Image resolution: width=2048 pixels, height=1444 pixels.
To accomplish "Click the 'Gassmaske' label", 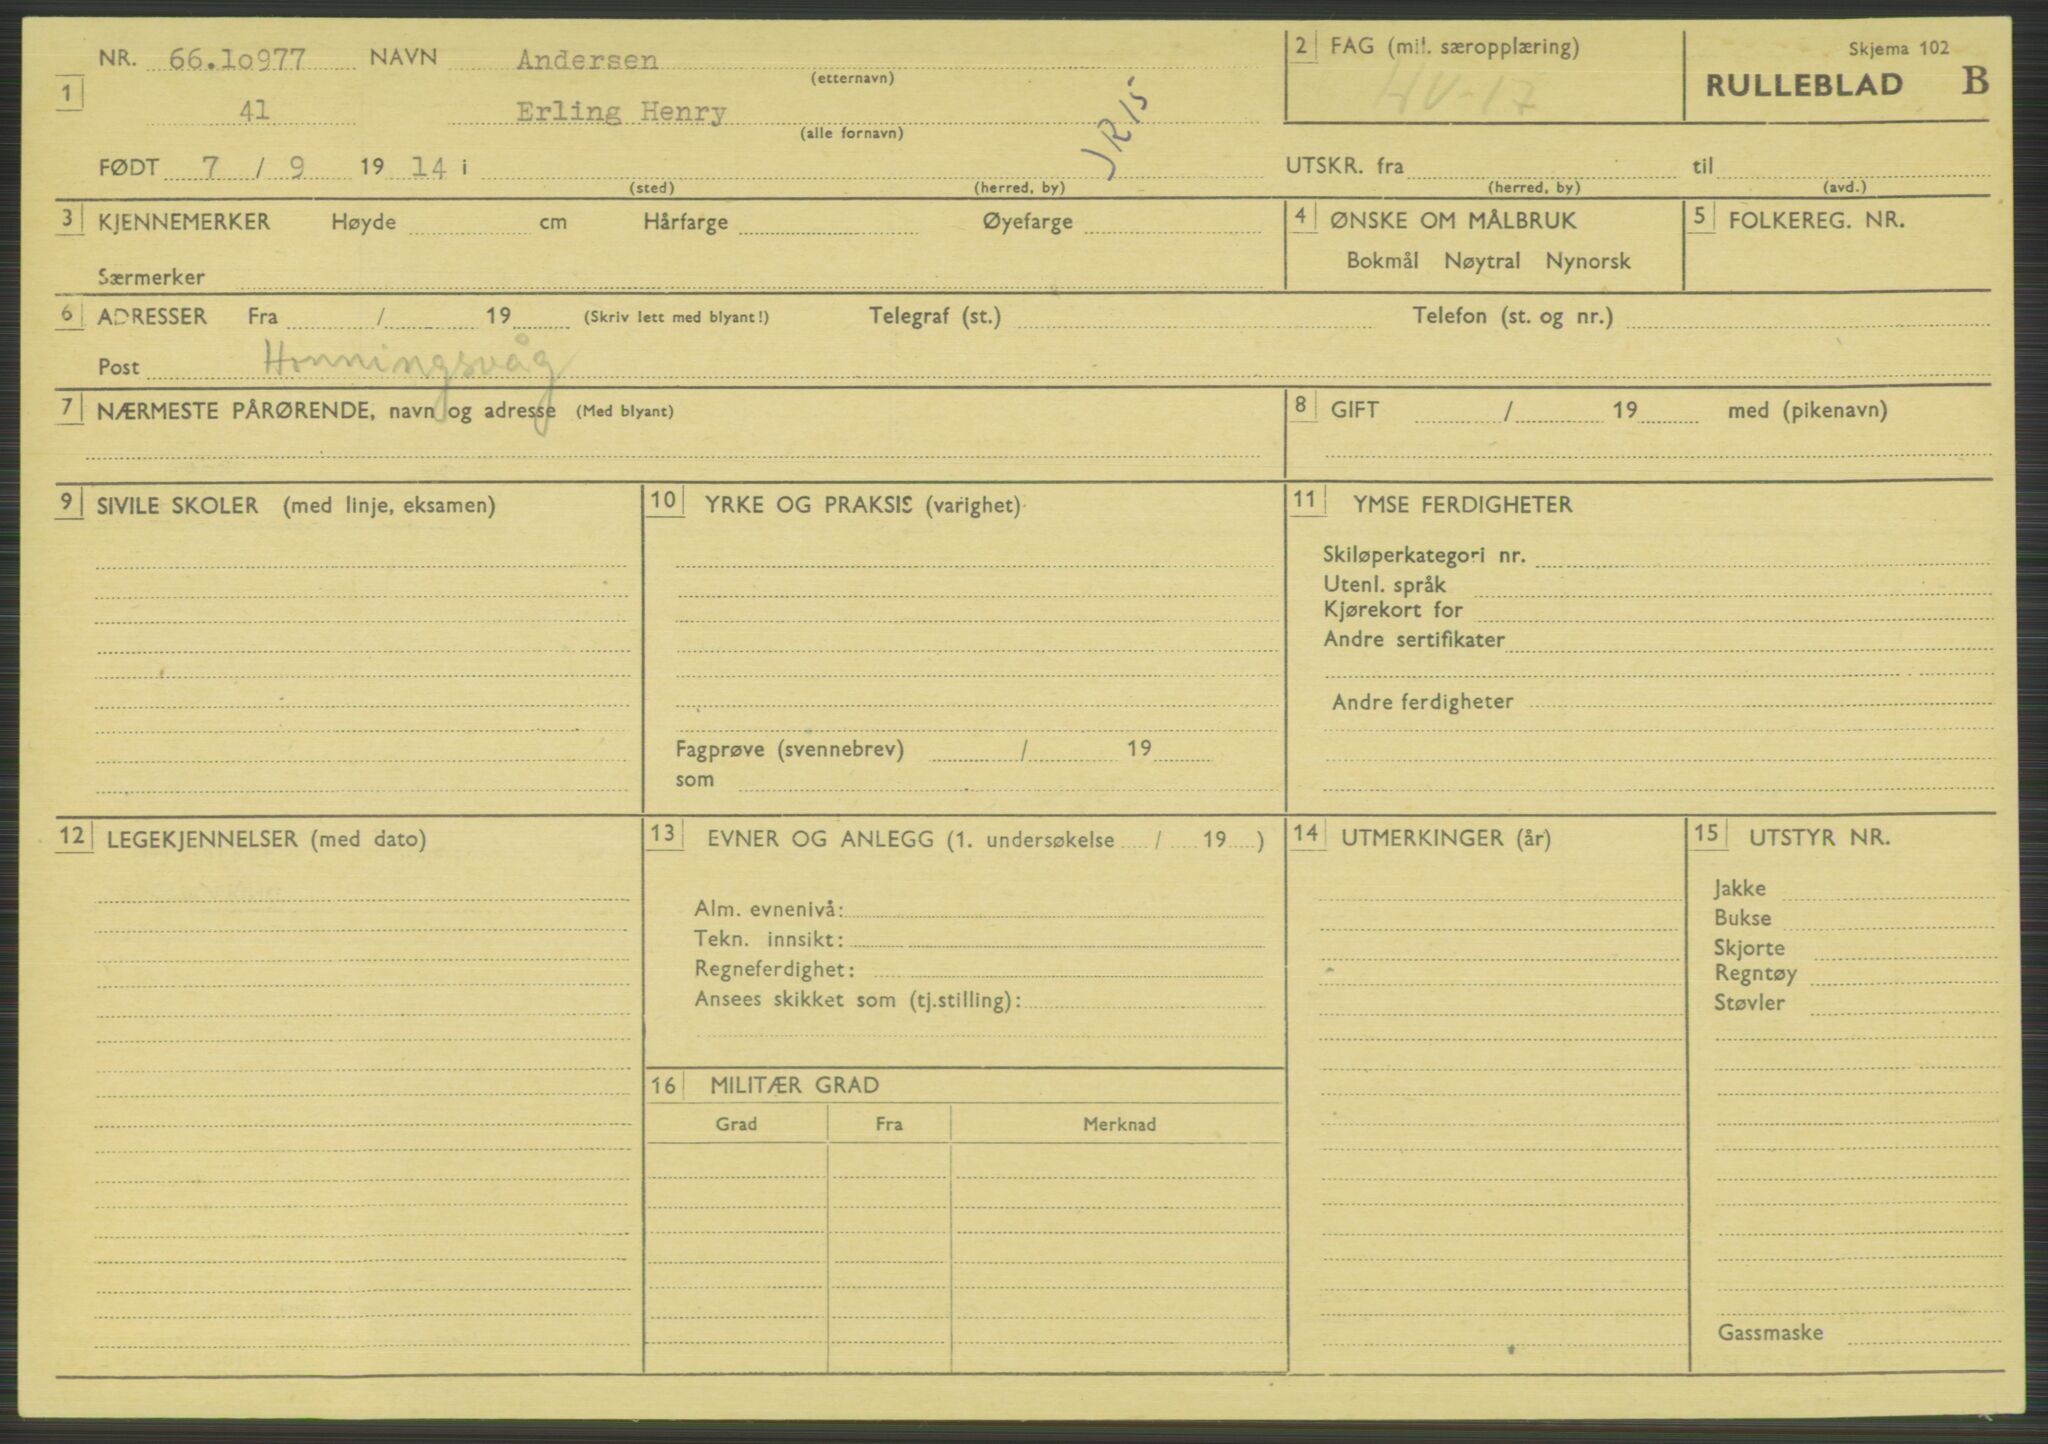I will [x=1770, y=1333].
